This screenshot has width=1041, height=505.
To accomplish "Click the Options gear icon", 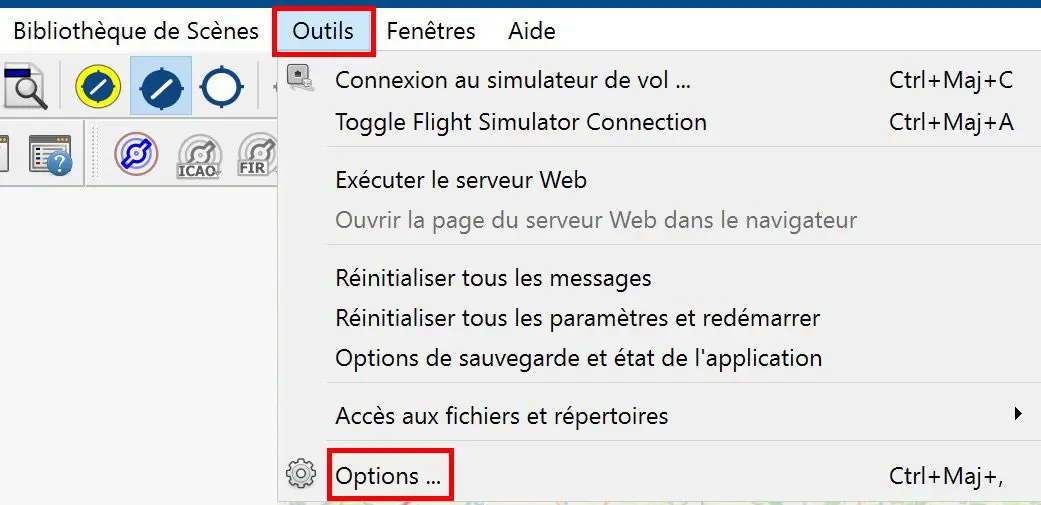I will tap(301, 474).
